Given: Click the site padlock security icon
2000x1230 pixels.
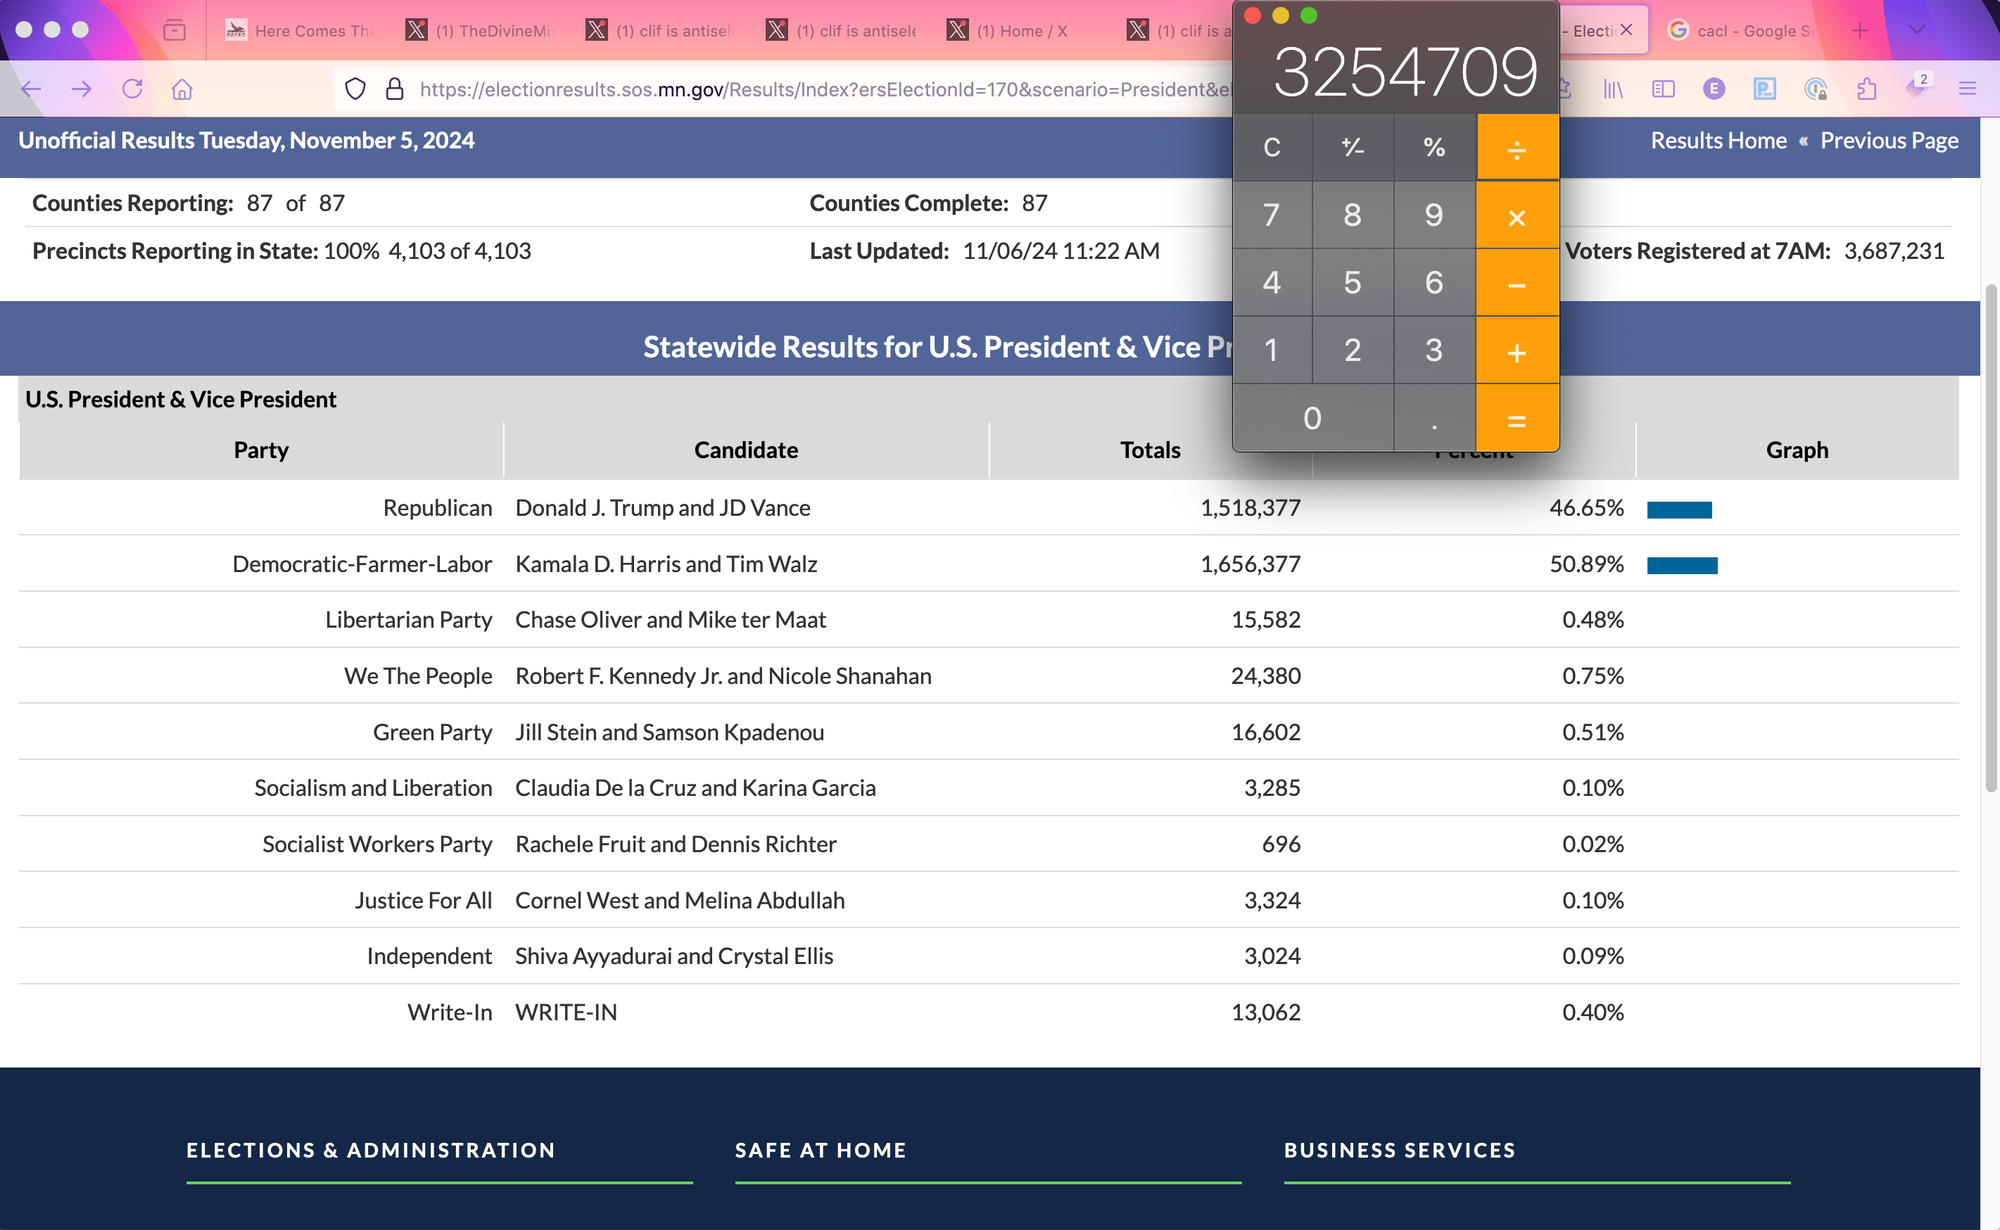Looking at the screenshot, I should coord(395,89).
